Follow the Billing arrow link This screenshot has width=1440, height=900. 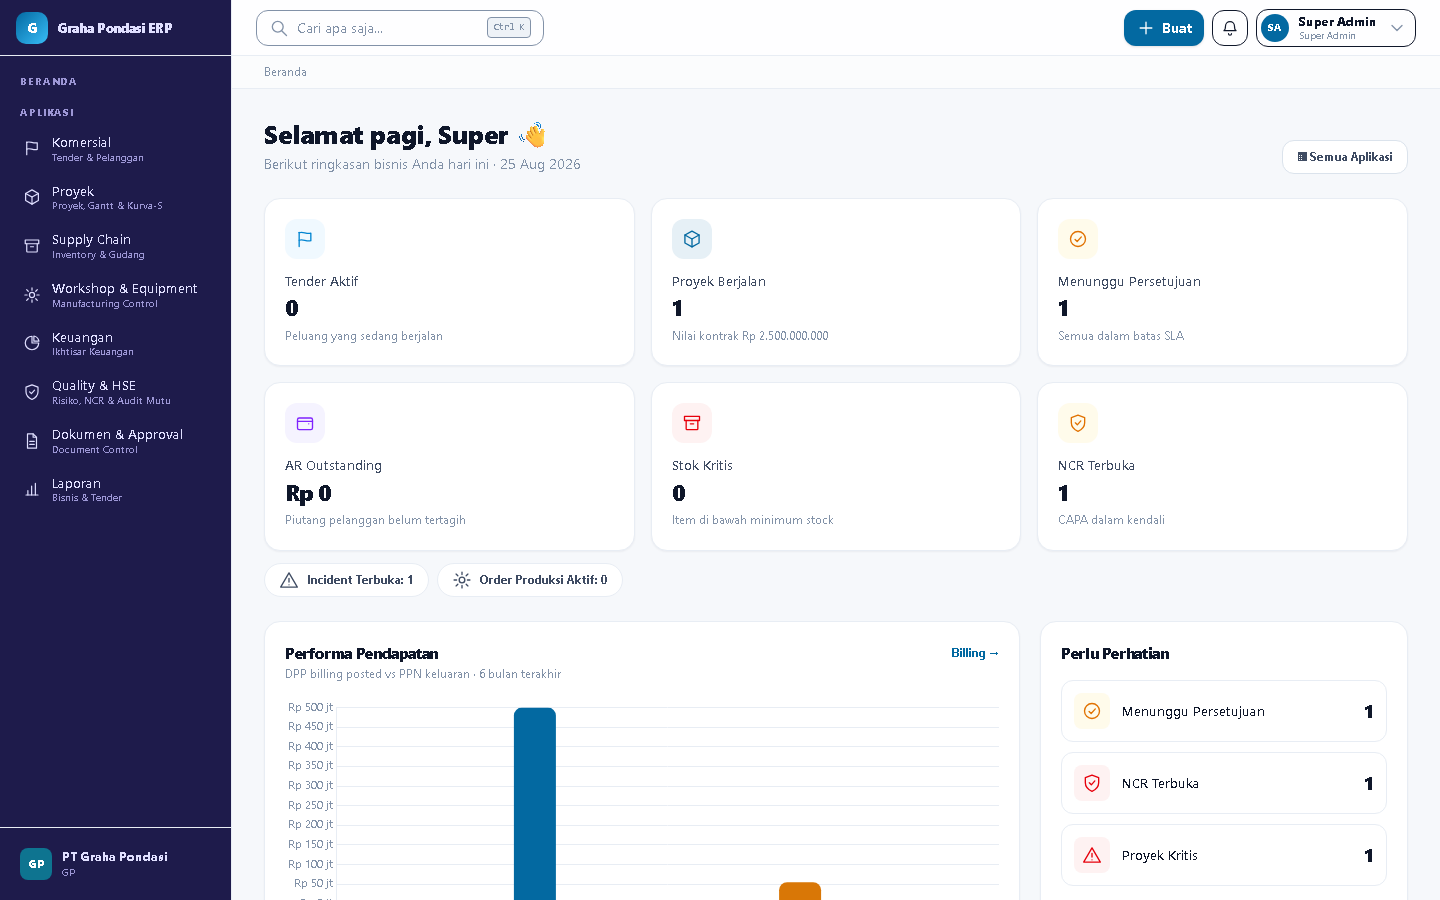coord(975,653)
